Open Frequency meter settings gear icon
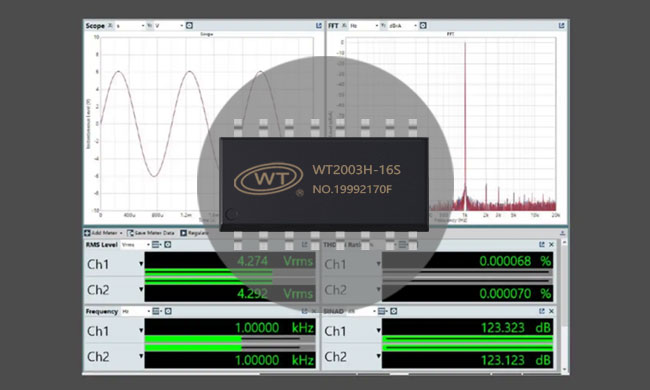This screenshot has height=390, width=650. [x=168, y=311]
